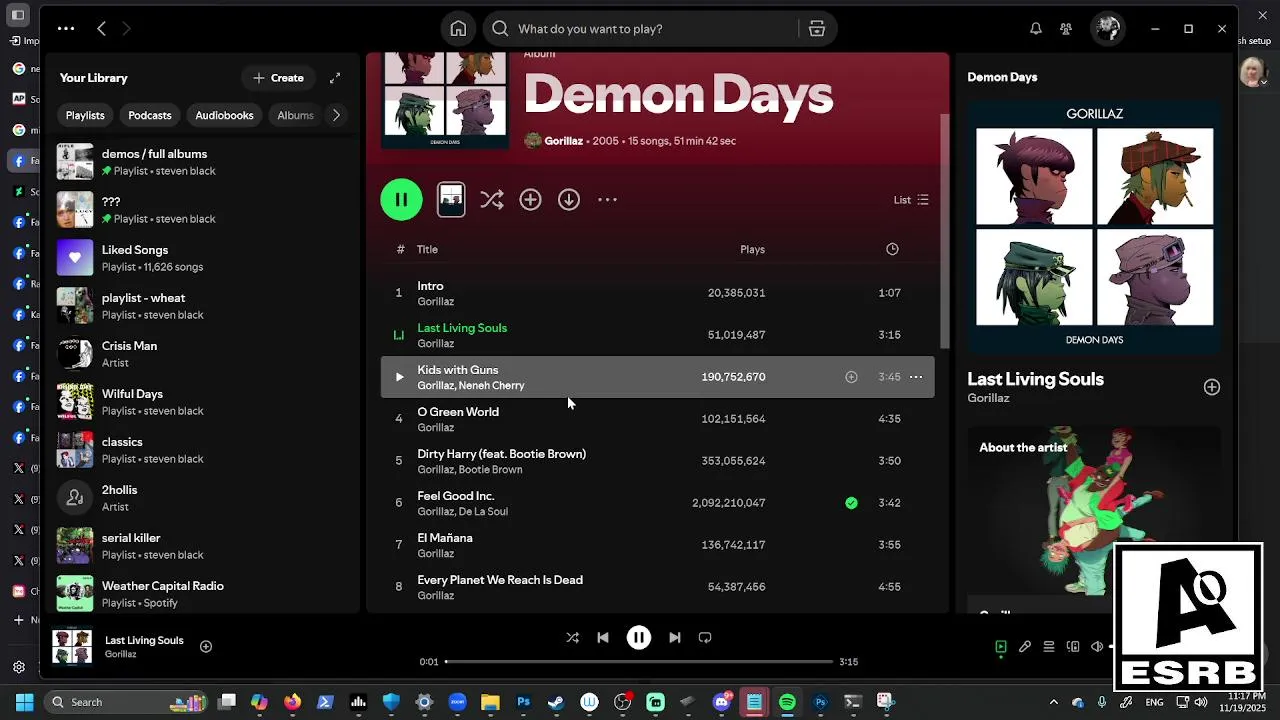The width and height of the screenshot is (1280, 720).
Task: Skip to the next track
Action: pyautogui.click(x=675, y=638)
